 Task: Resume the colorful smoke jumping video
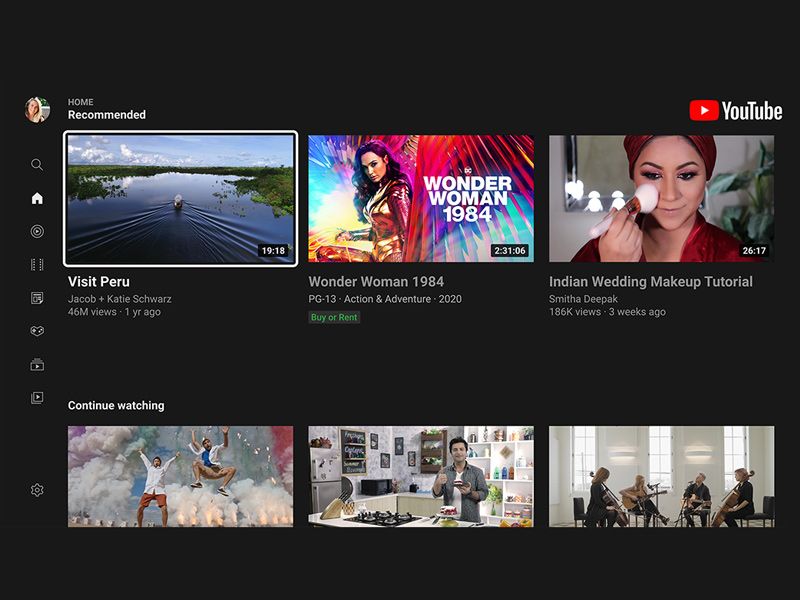click(x=181, y=477)
